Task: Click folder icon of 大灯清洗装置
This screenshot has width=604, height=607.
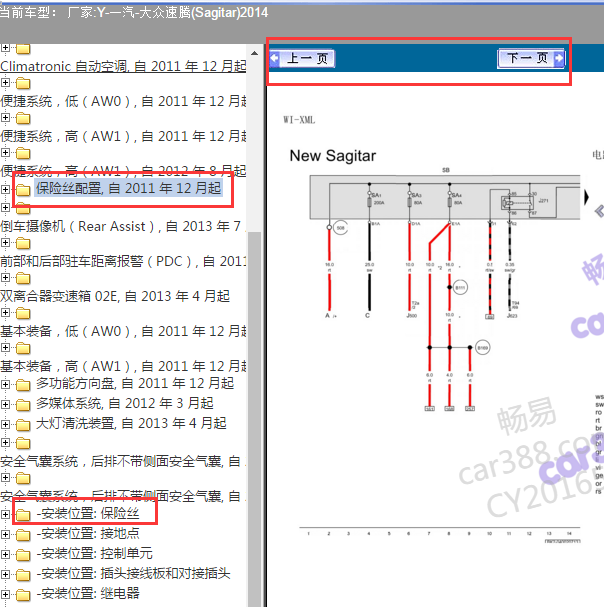Action: [x=23, y=425]
